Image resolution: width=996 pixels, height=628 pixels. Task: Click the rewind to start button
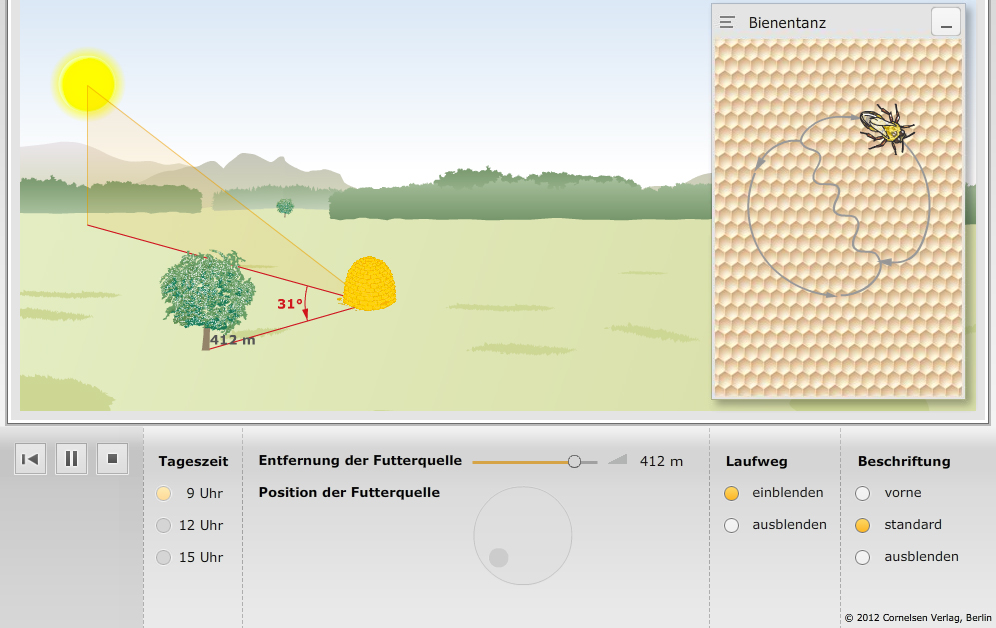click(x=30, y=459)
